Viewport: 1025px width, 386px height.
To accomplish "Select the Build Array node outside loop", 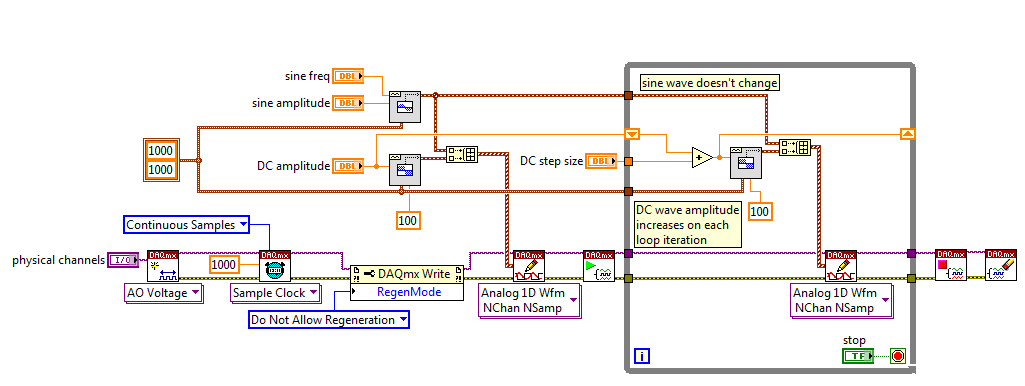I will coord(462,154).
